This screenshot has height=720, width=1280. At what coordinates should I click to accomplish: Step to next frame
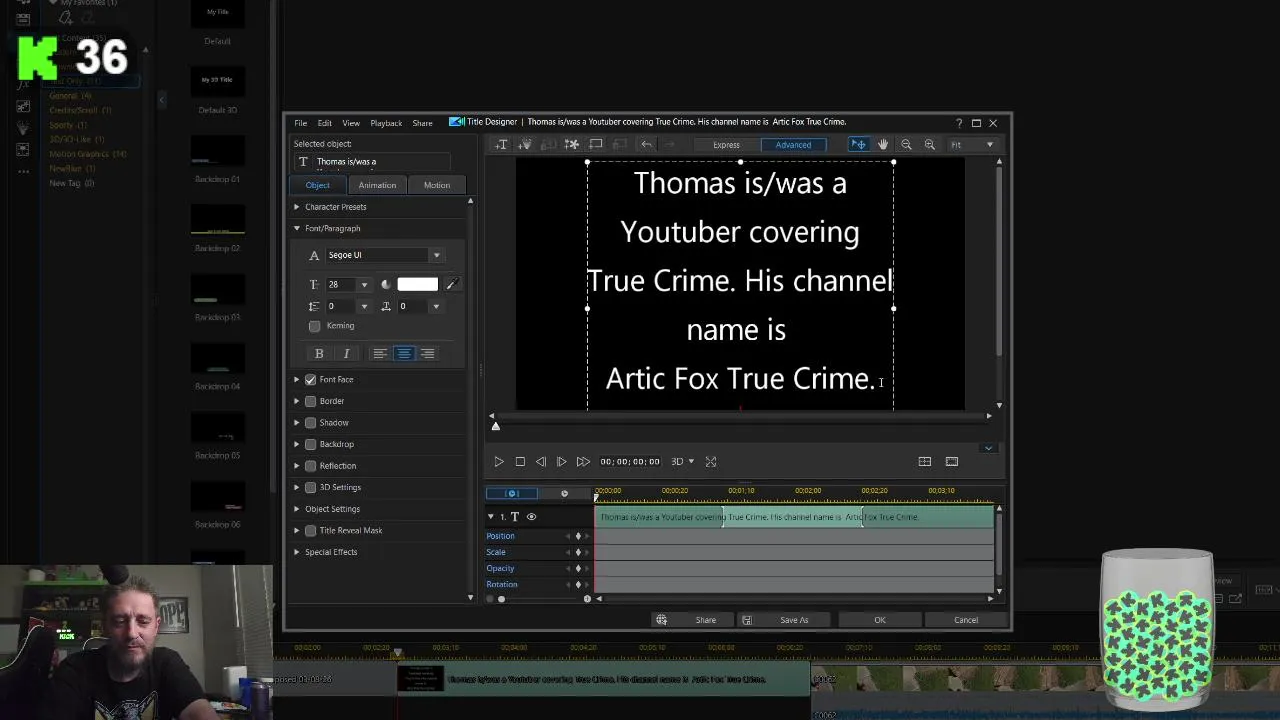[561, 461]
